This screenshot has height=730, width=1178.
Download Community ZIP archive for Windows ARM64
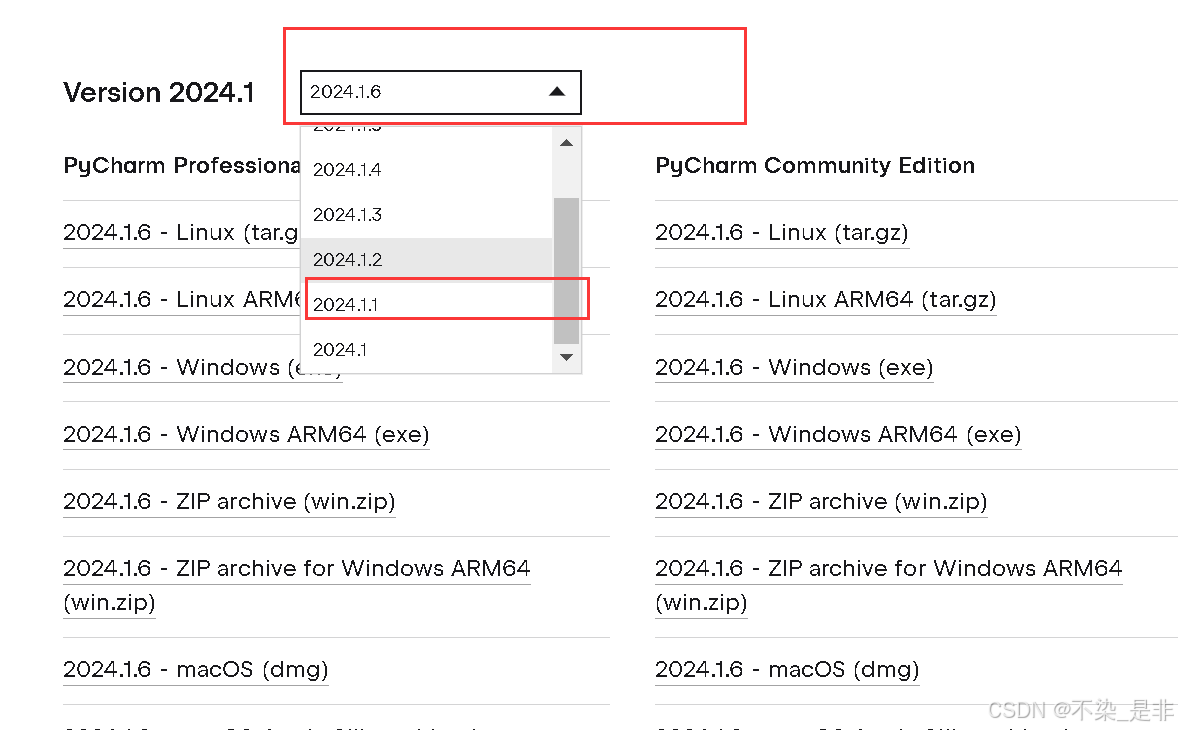(x=888, y=585)
